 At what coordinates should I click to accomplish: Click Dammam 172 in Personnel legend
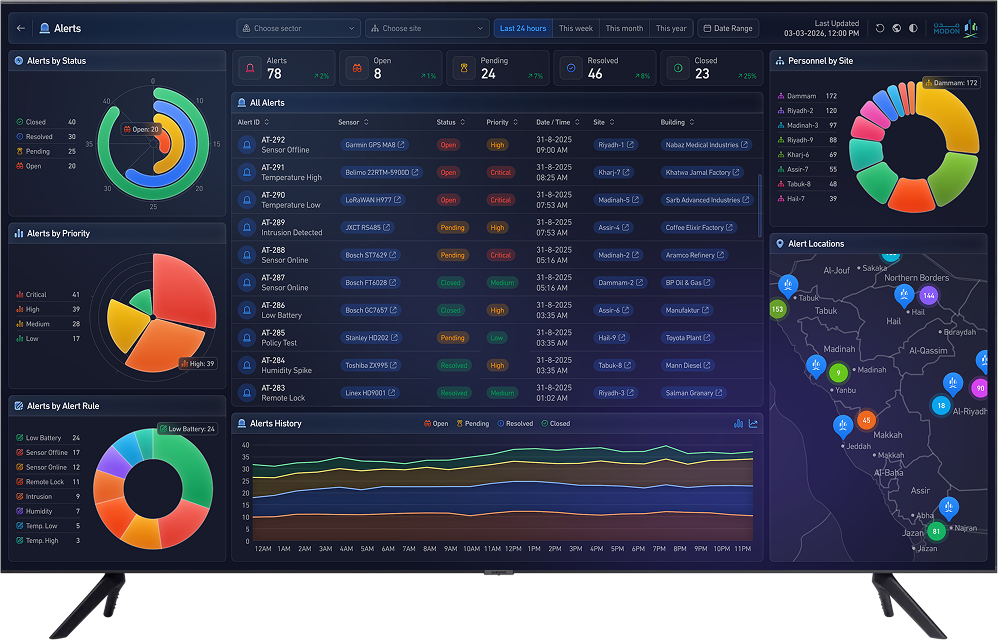pyautogui.click(x=808, y=96)
